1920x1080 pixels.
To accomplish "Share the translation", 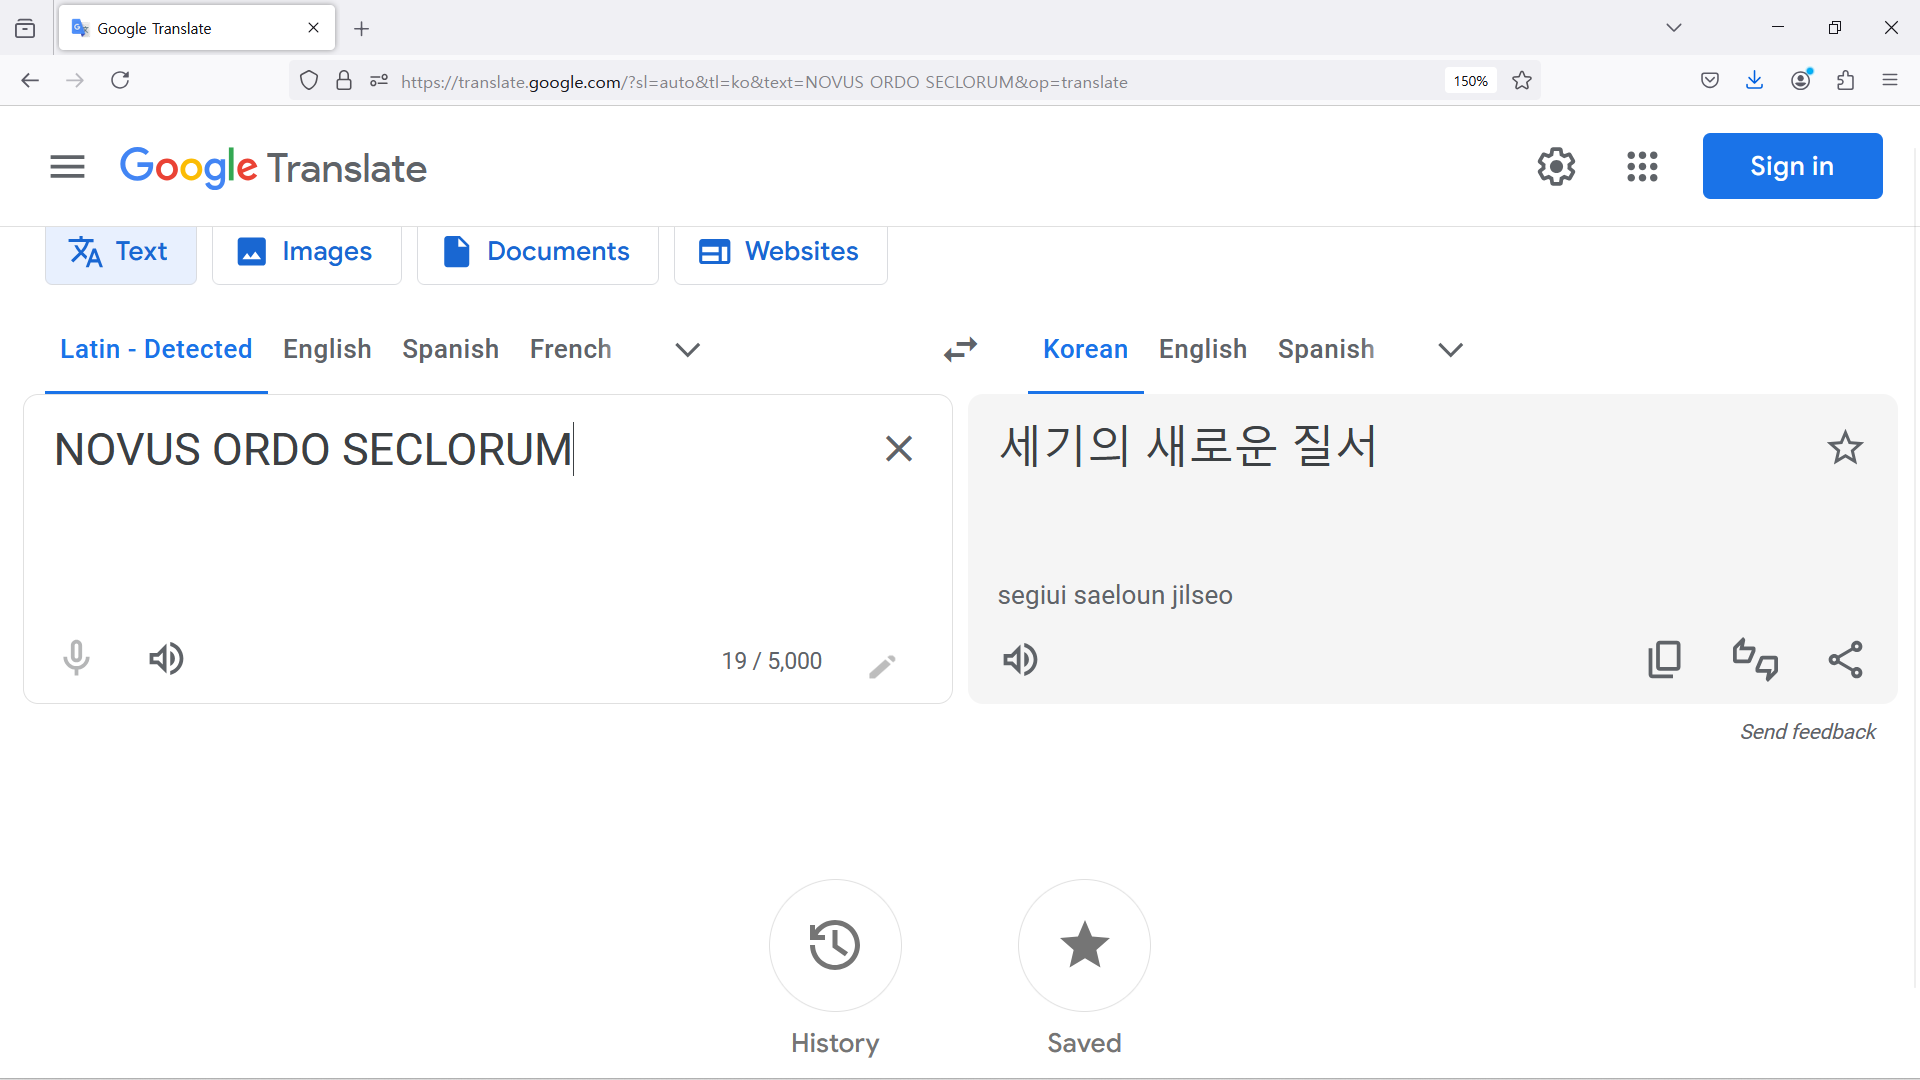I will [1845, 660].
